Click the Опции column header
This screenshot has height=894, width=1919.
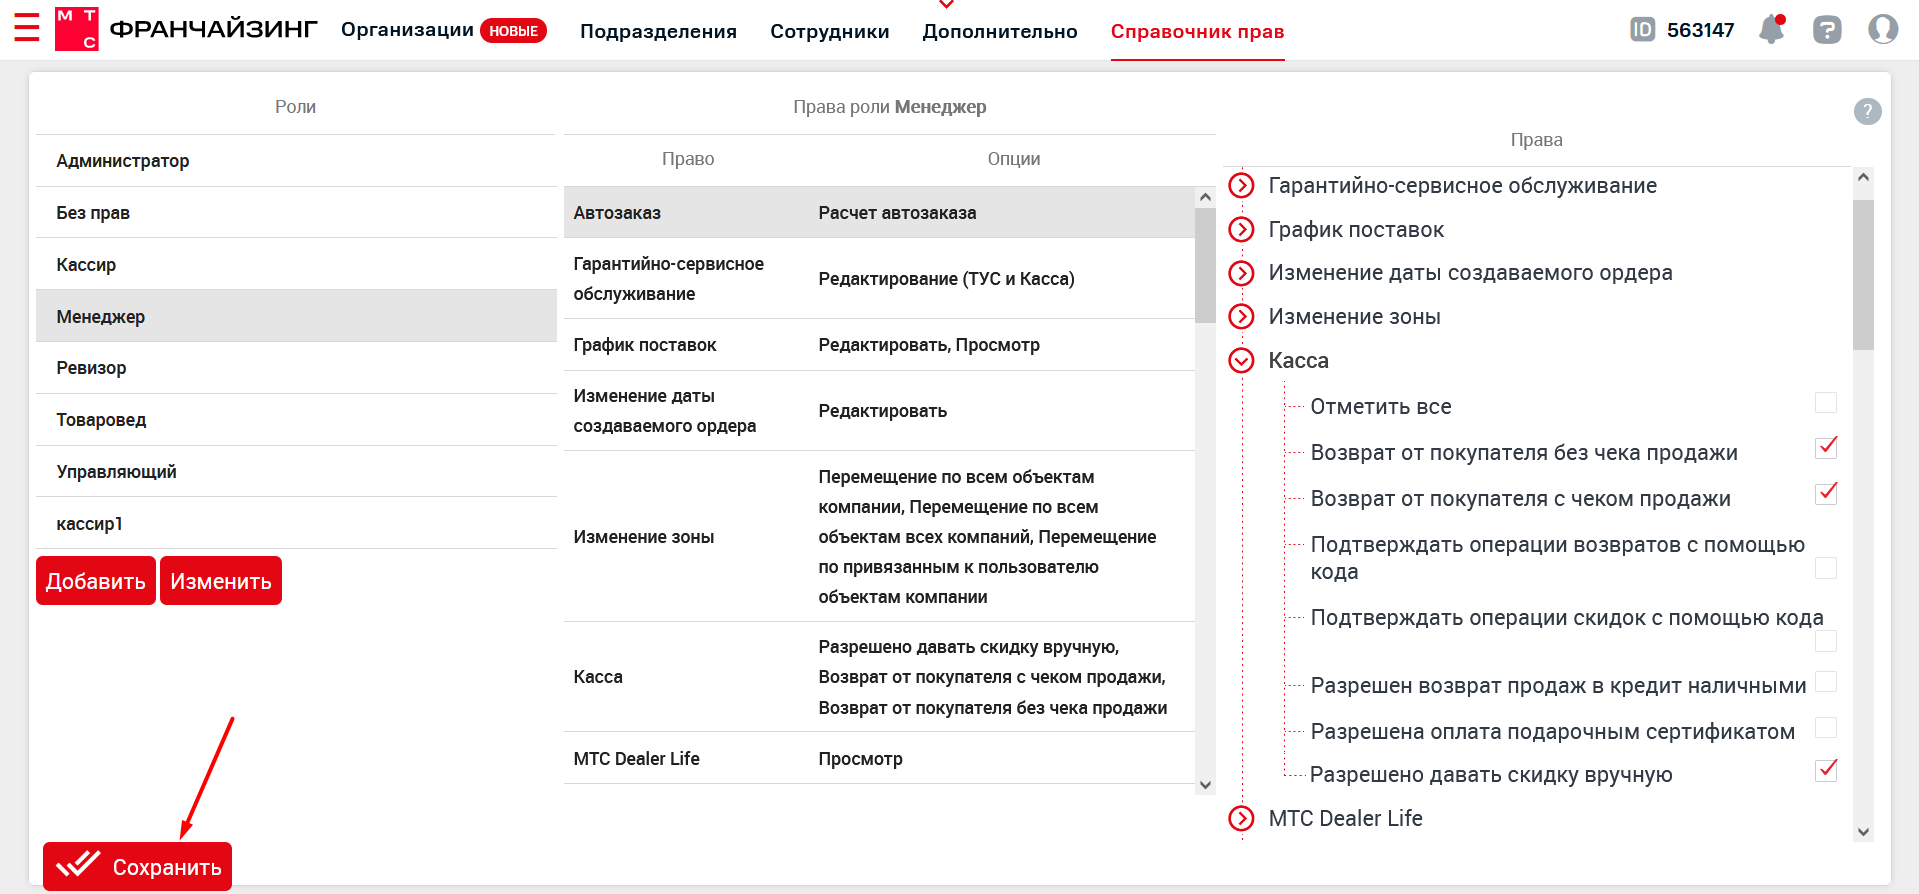tap(1014, 159)
